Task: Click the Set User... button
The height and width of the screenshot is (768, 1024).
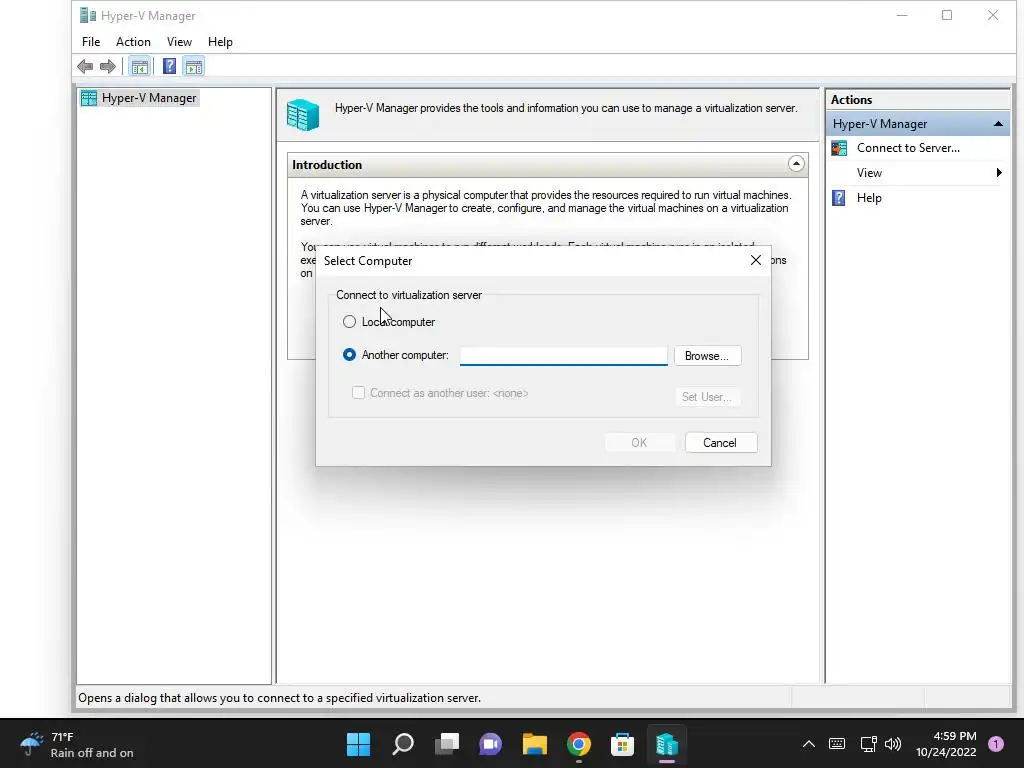Action: (707, 396)
